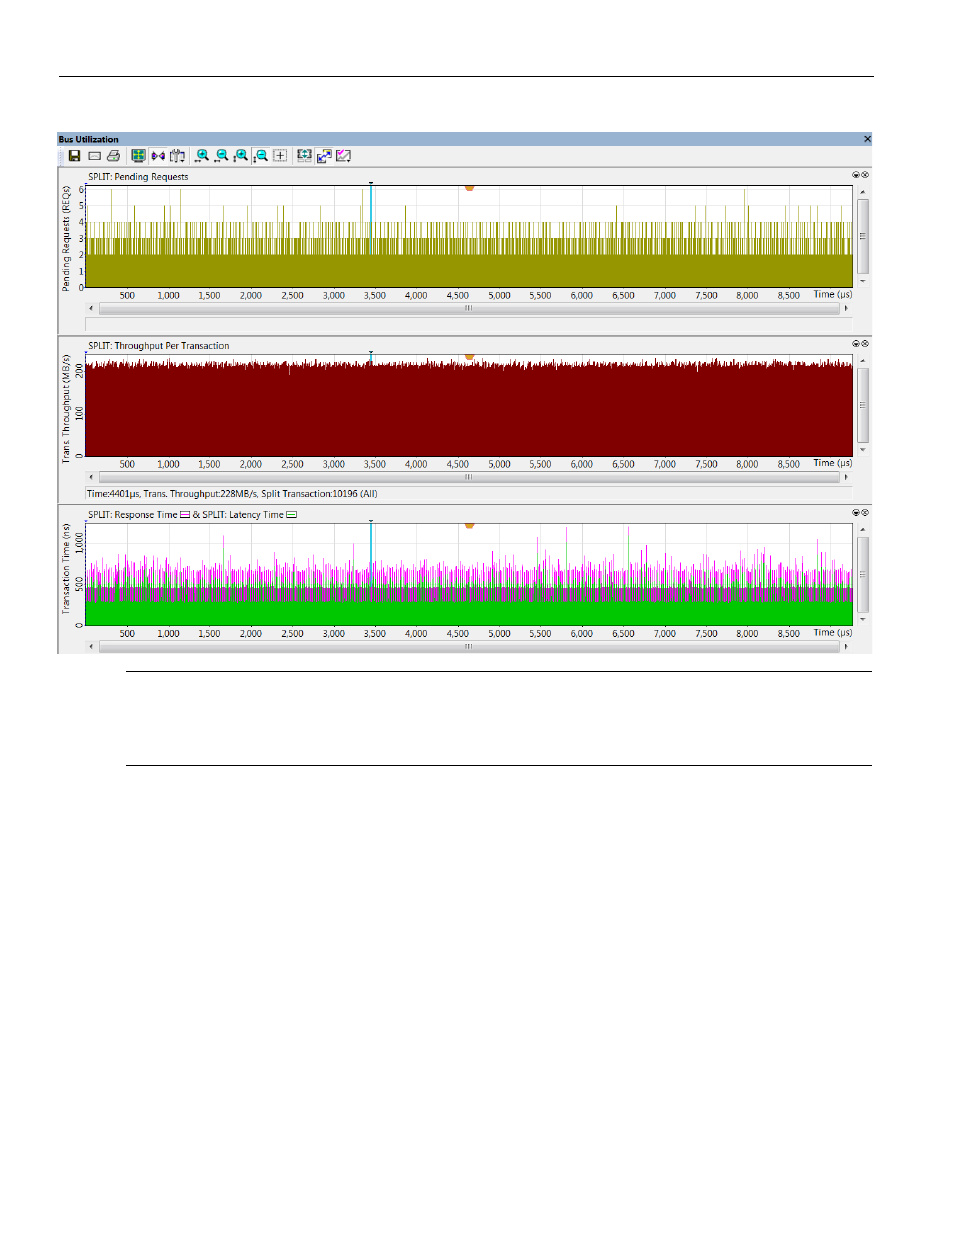
Task: Click the 'SPLIT: Latency Time' legend label
Action: pyautogui.click(x=243, y=515)
